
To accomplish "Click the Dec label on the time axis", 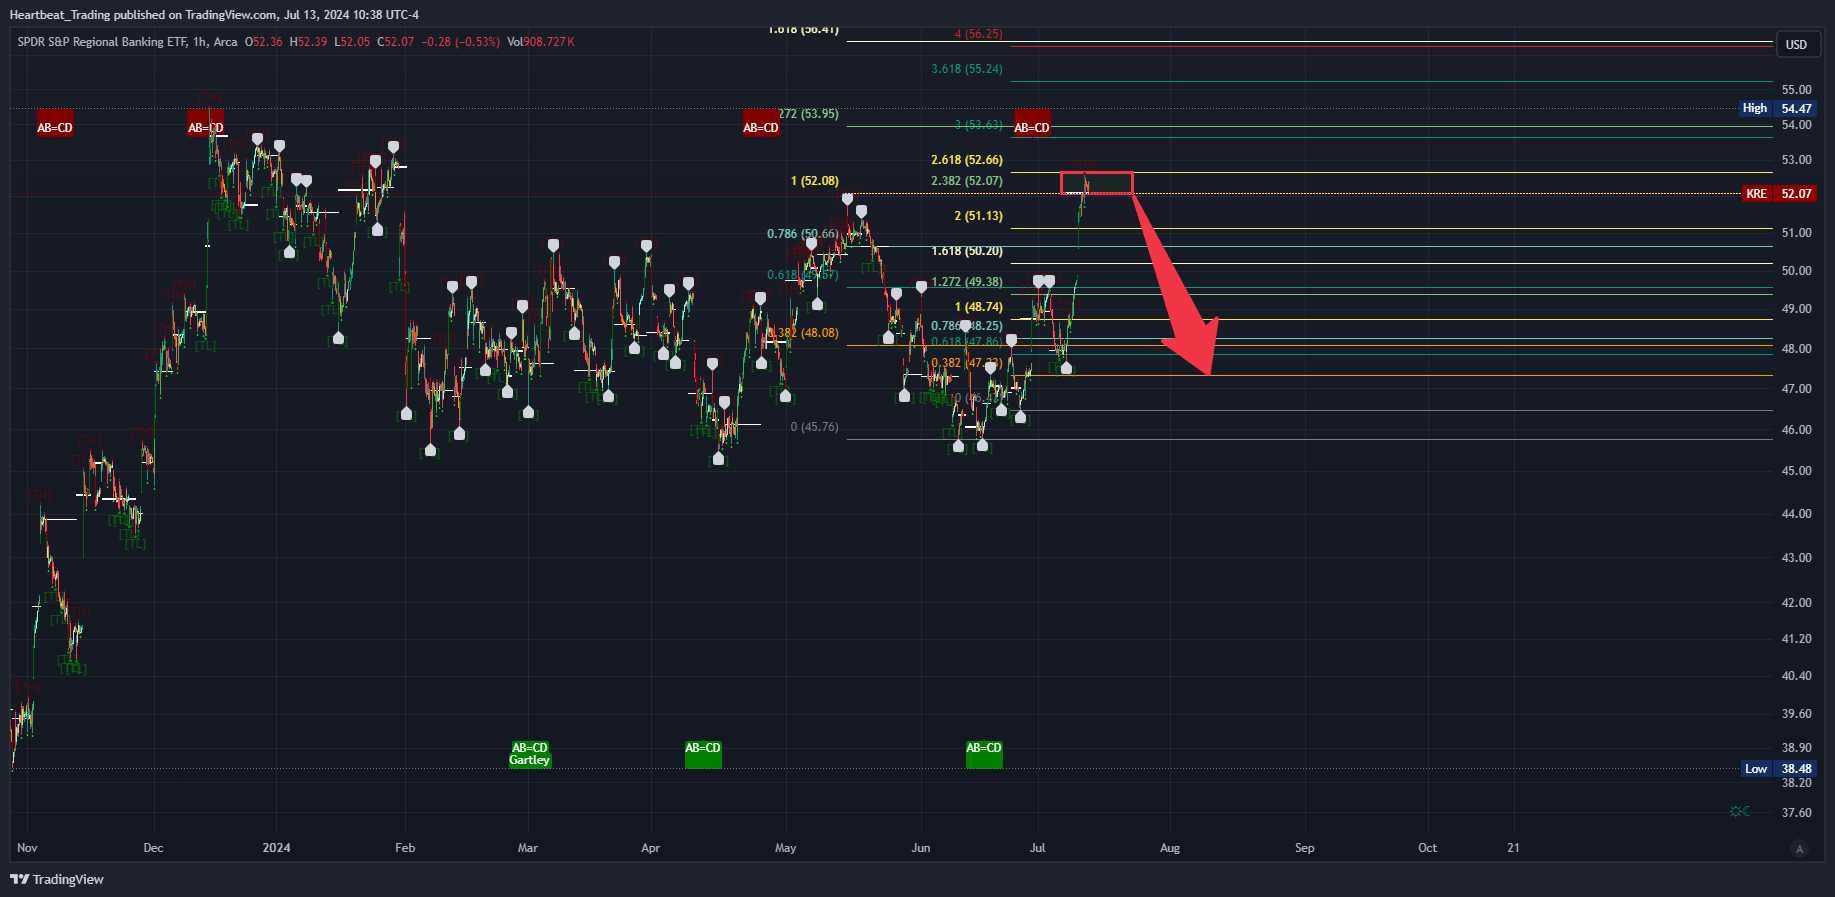I will (x=153, y=848).
